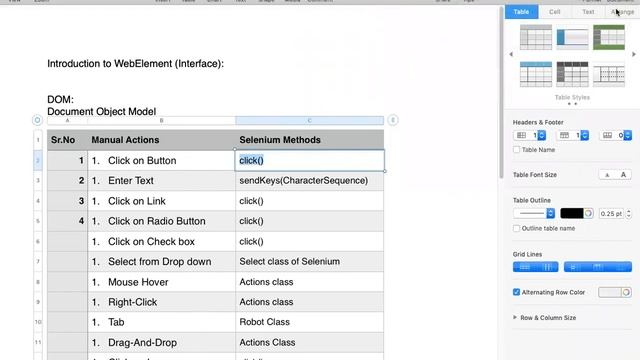Screen dimensions: 640x360
Task: Show next table styles with right arrow
Action: coord(634,54)
